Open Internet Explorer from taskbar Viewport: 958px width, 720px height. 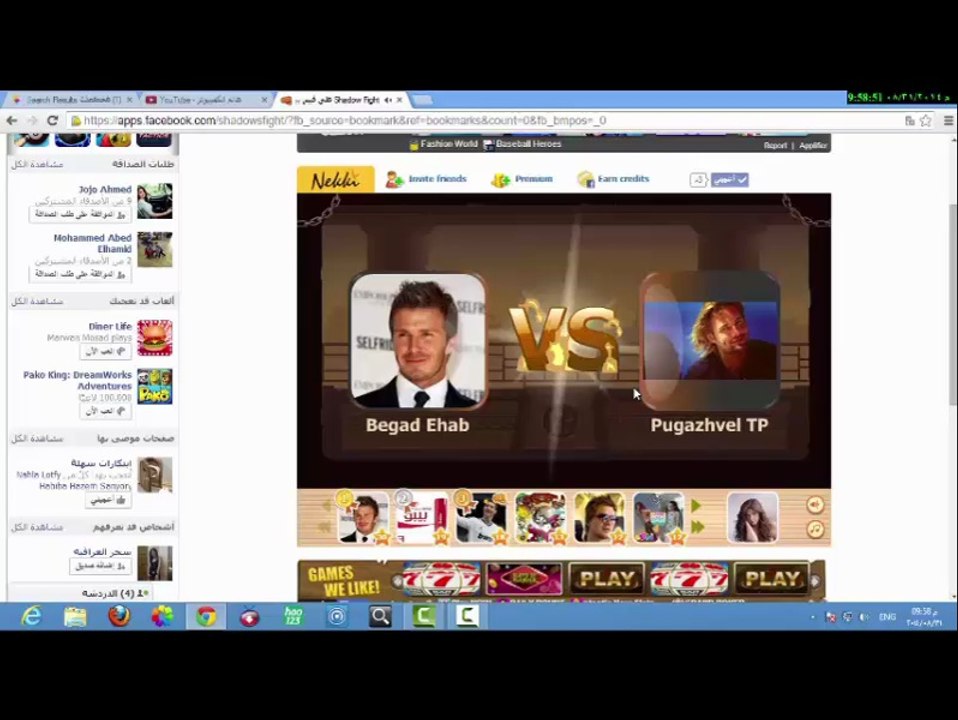pos(31,616)
